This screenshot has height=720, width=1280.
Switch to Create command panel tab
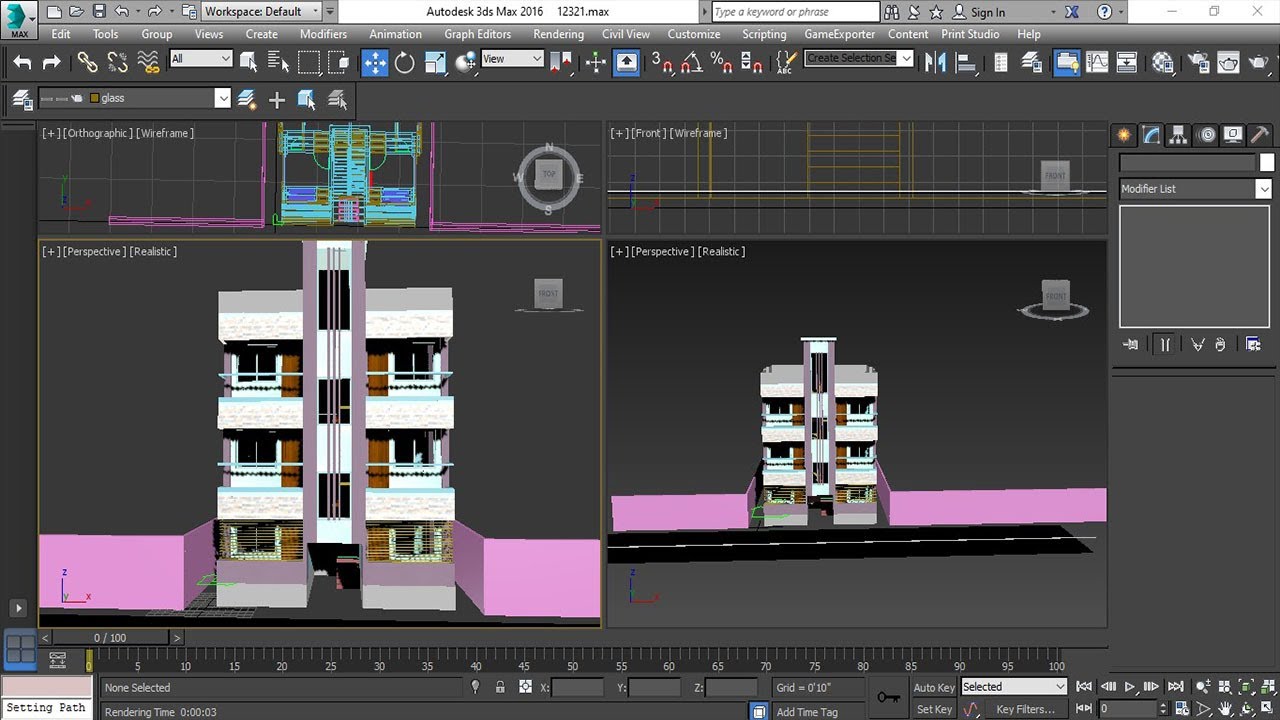1125,135
